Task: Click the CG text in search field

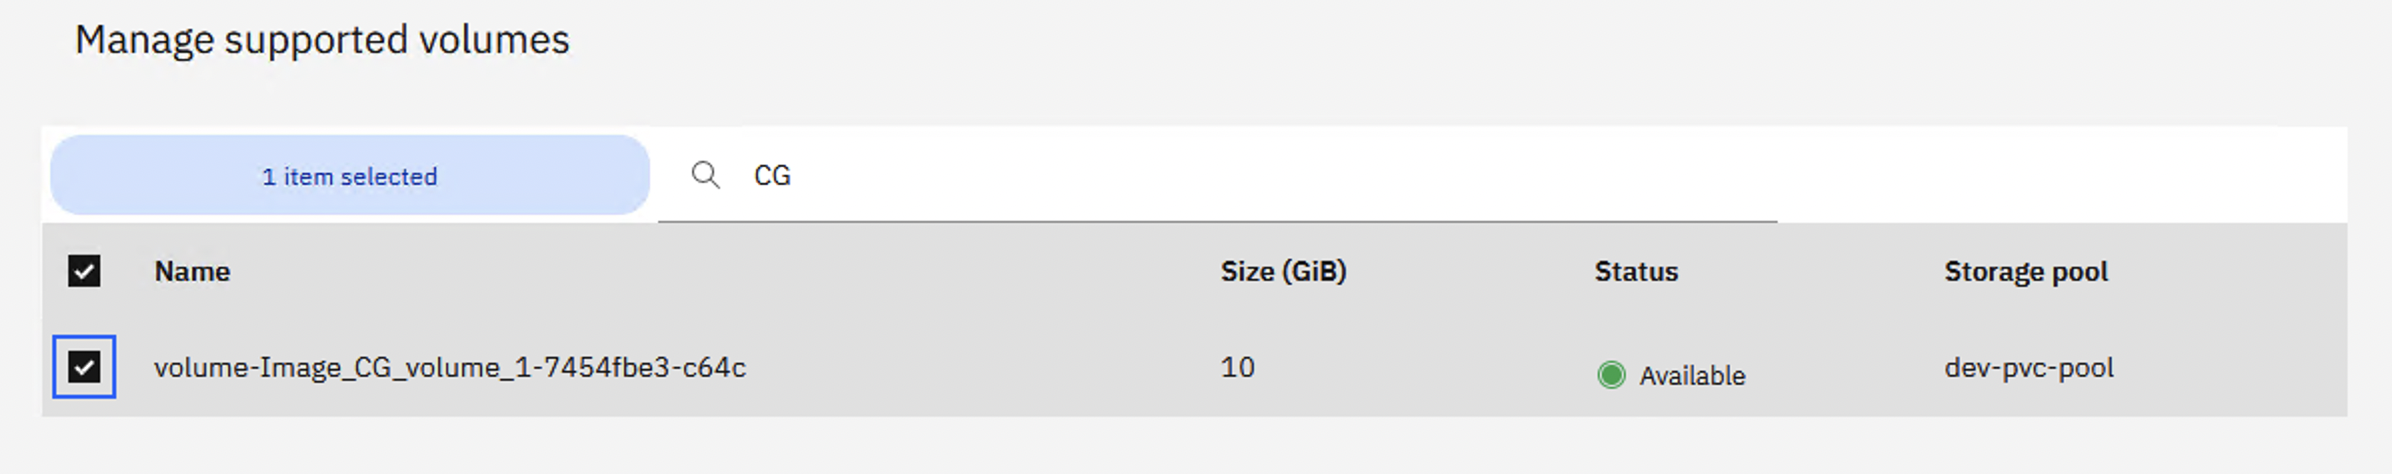Action: coord(772,176)
